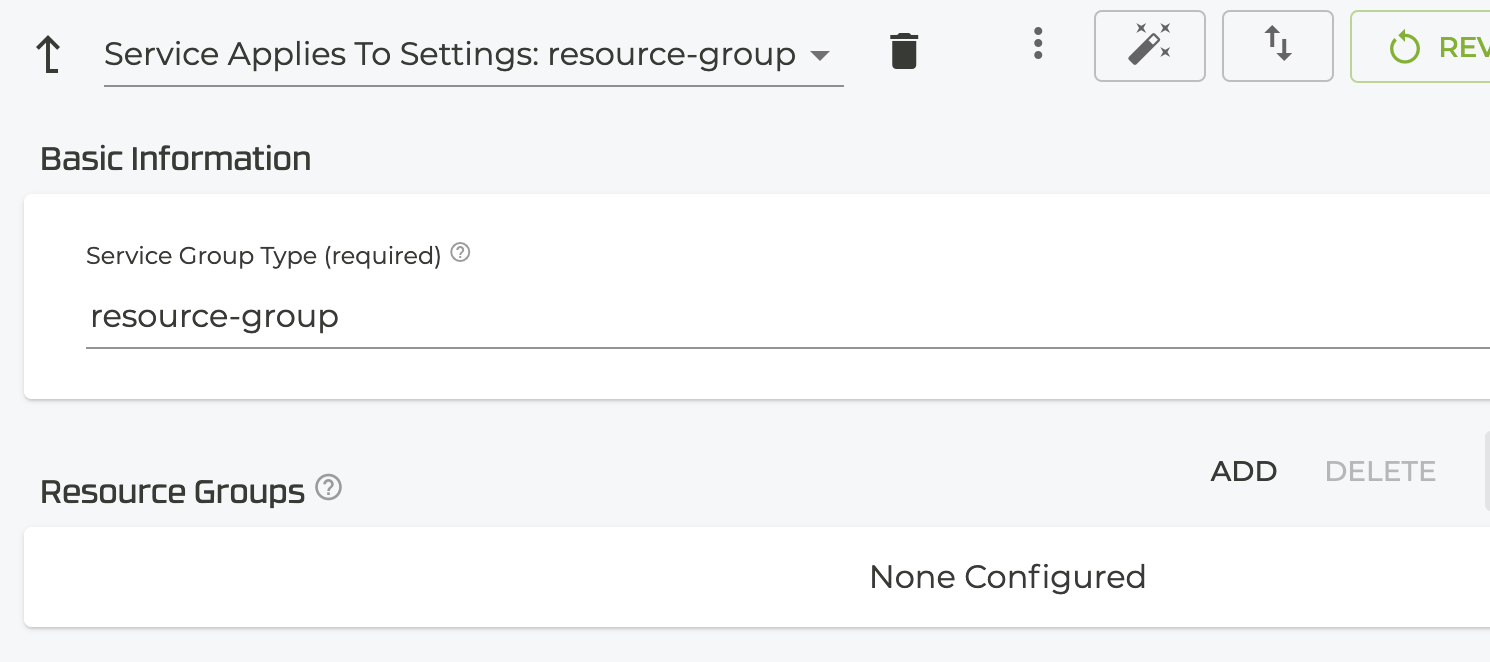Show help for Resource Groups
Image resolution: width=1490 pixels, height=662 pixels.
(x=329, y=488)
